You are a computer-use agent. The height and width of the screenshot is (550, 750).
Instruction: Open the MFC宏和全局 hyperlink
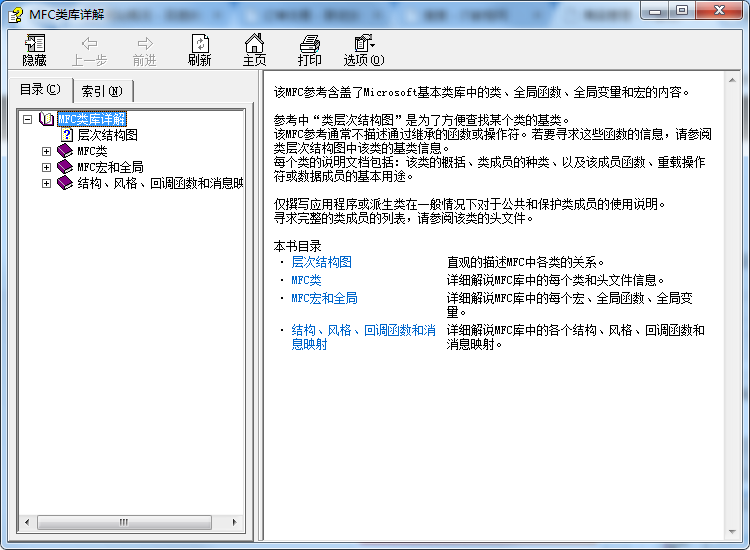[324, 298]
